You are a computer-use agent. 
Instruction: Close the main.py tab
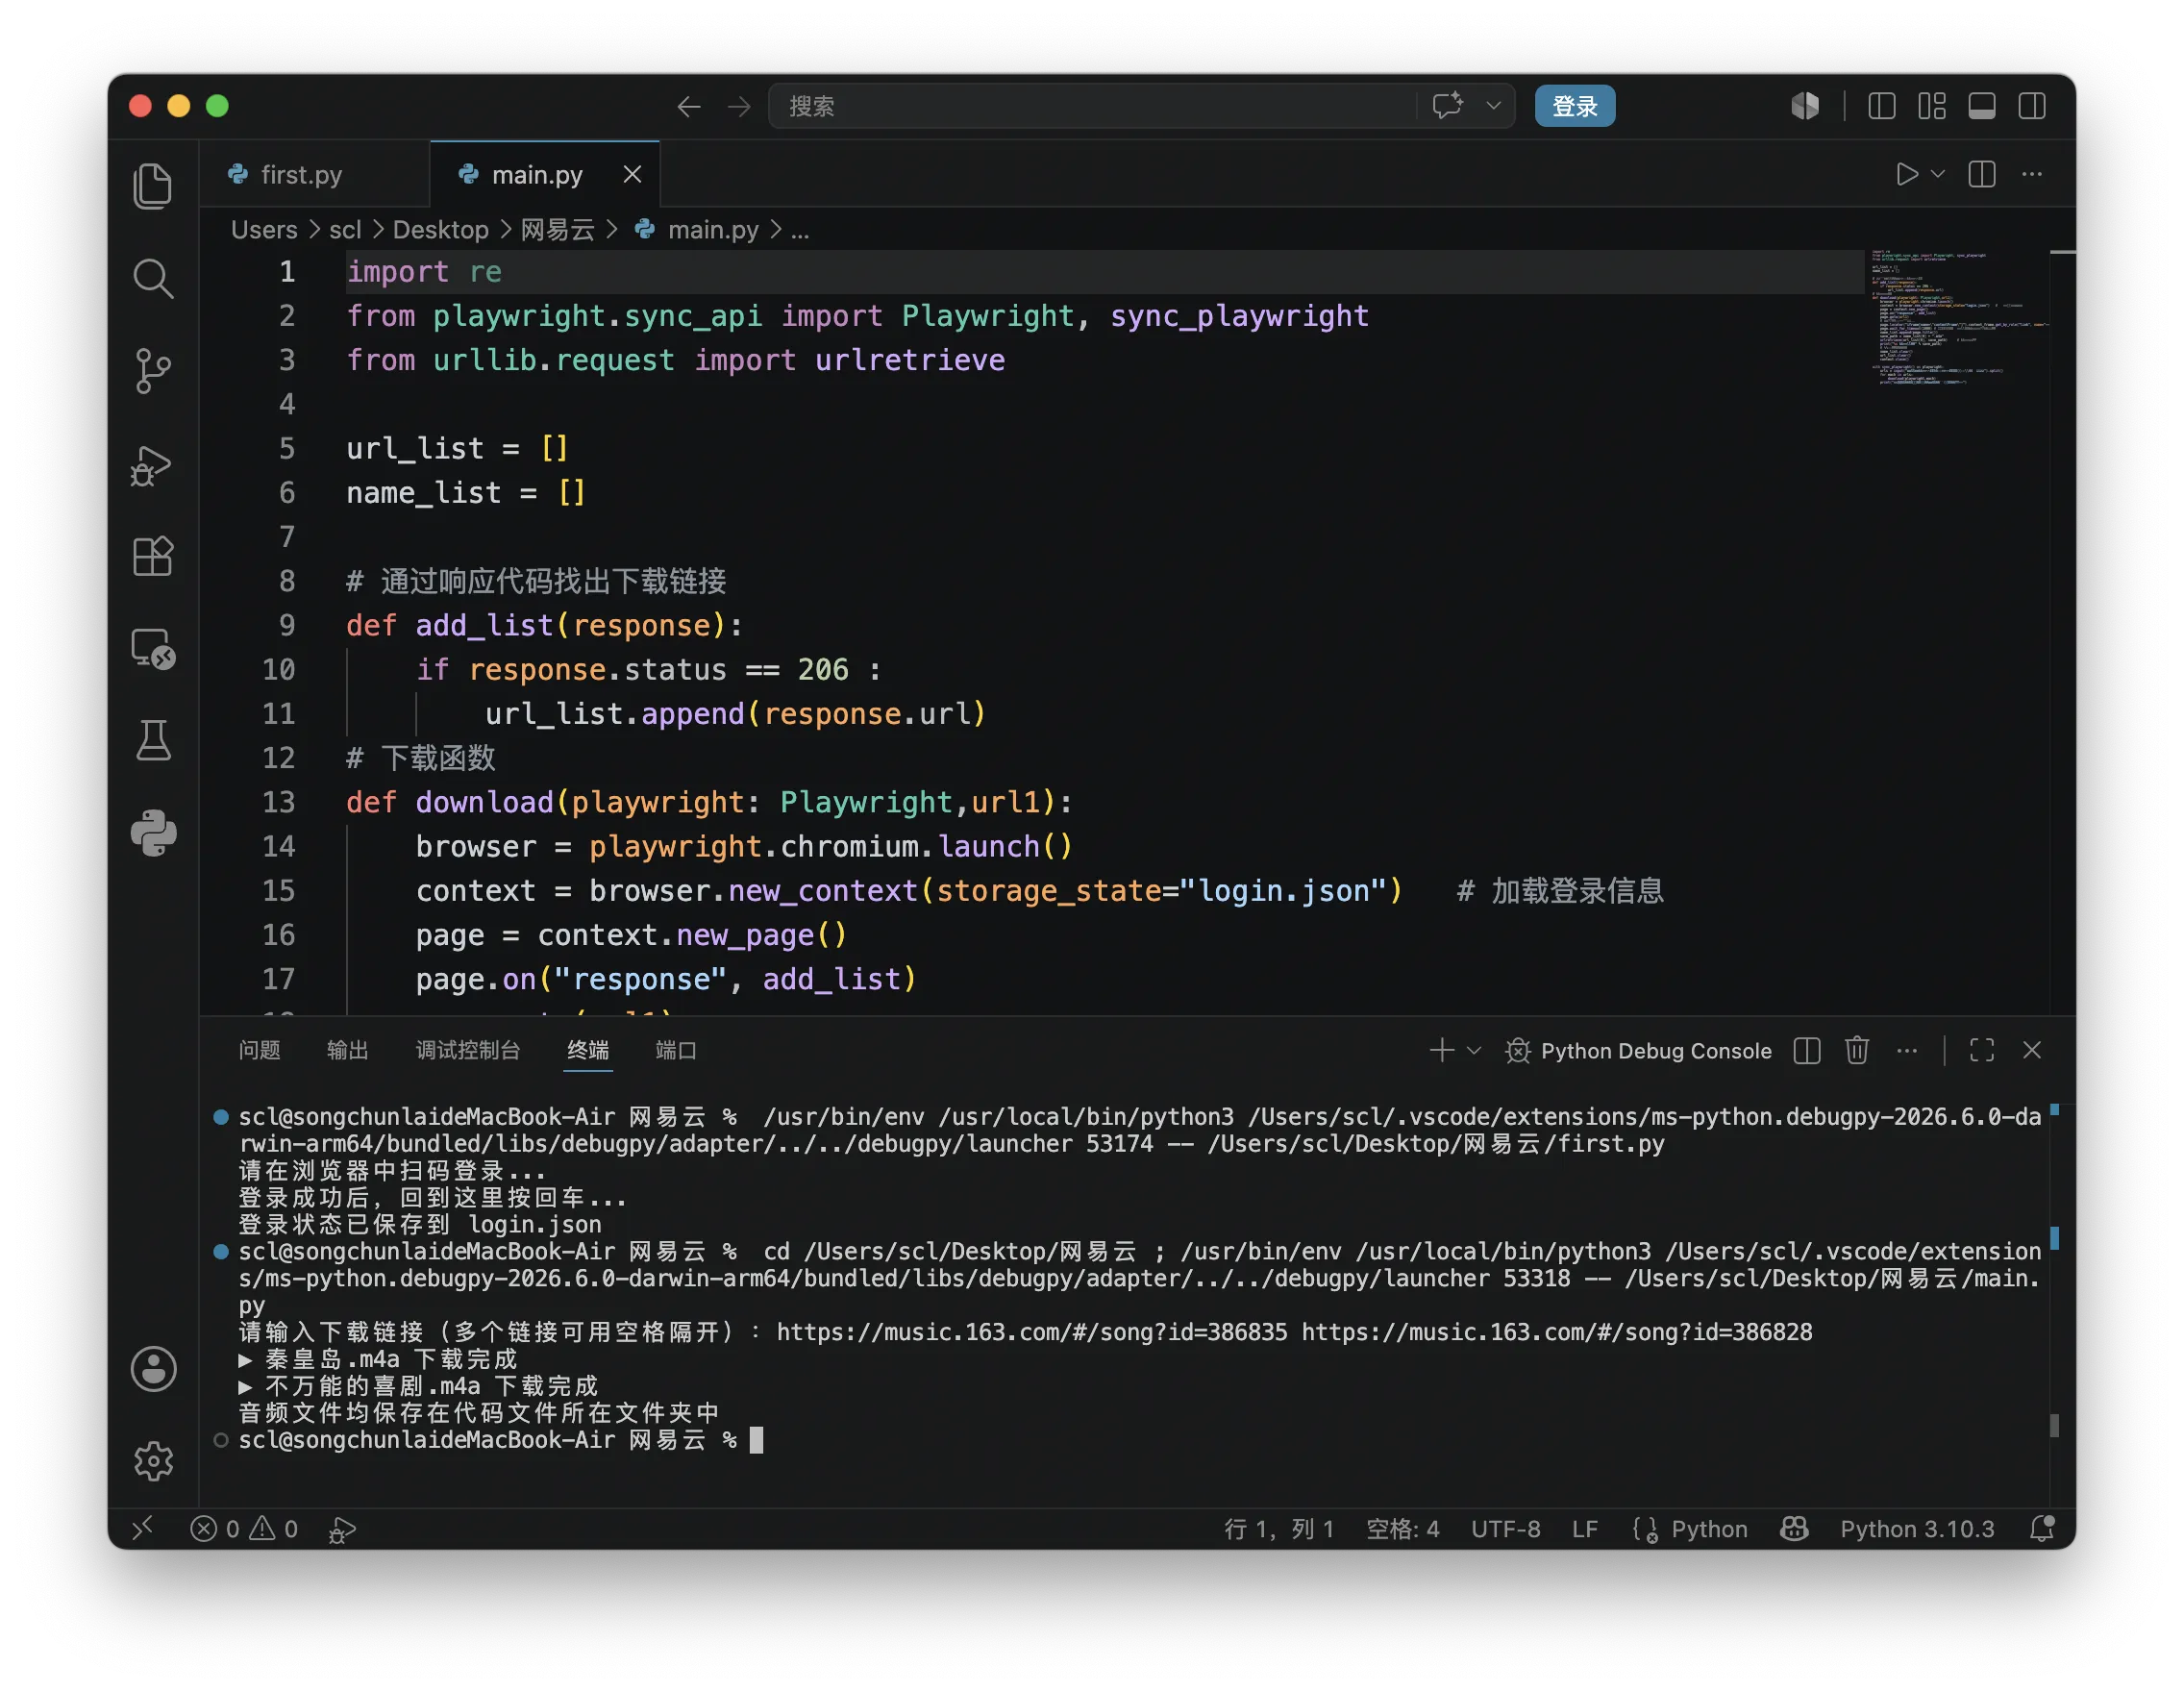(632, 175)
